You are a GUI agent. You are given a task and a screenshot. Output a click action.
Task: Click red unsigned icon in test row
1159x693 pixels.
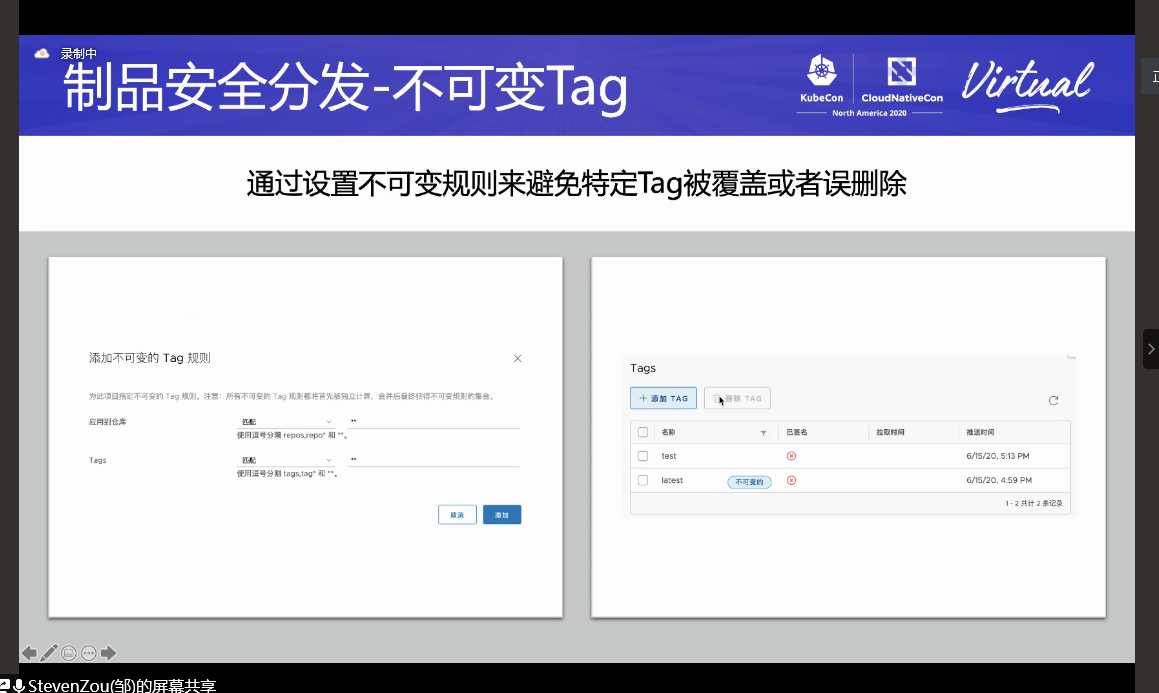pos(792,456)
